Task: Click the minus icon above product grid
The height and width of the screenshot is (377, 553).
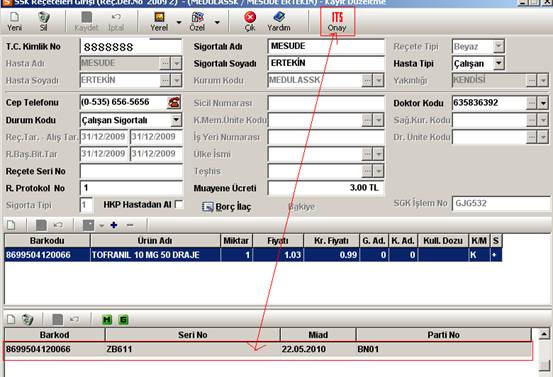Action: coord(130,225)
